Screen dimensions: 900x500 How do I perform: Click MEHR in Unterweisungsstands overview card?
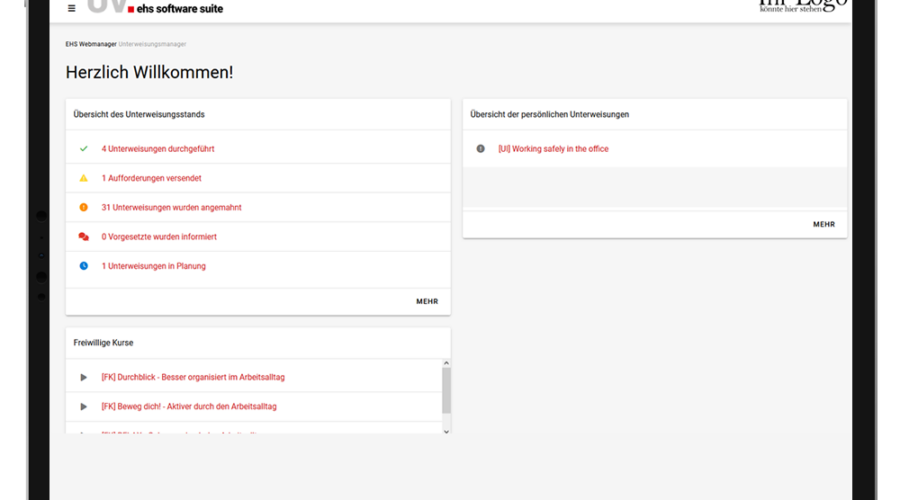[427, 301]
